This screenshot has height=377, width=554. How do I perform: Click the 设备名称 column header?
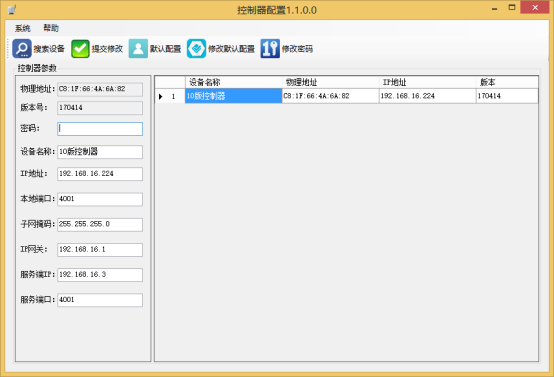[x=234, y=82]
